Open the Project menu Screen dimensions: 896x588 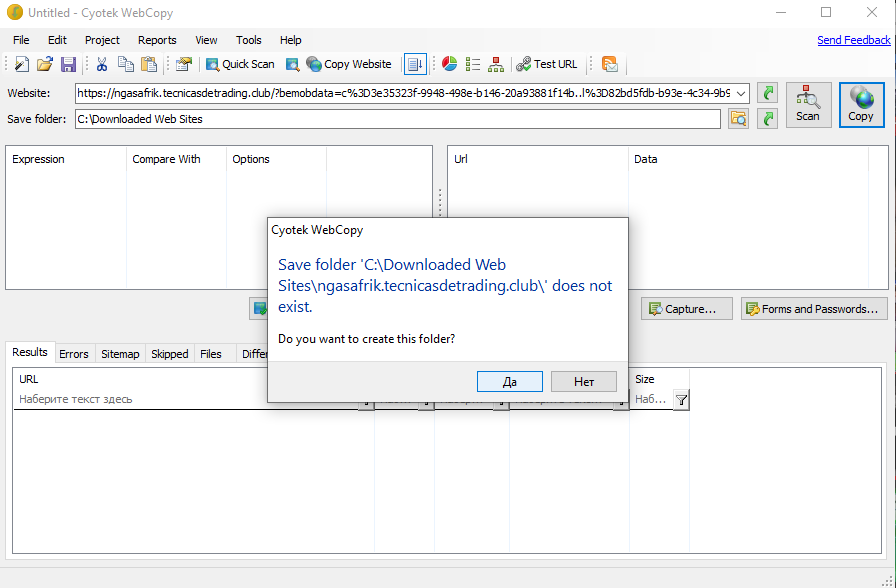coord(102,40)
